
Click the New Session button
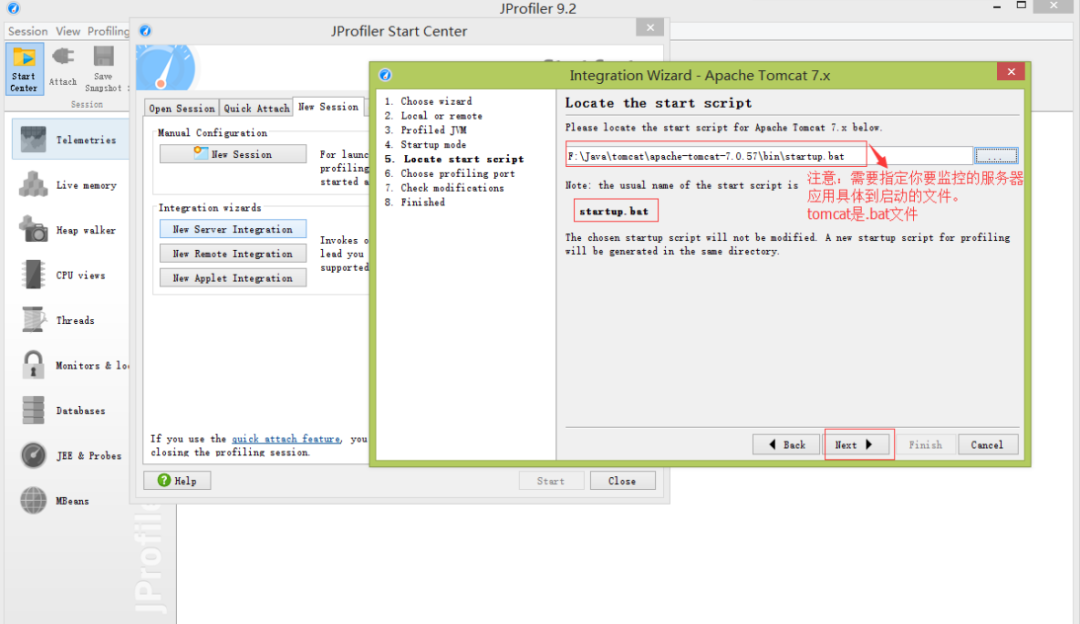[233, 154]
